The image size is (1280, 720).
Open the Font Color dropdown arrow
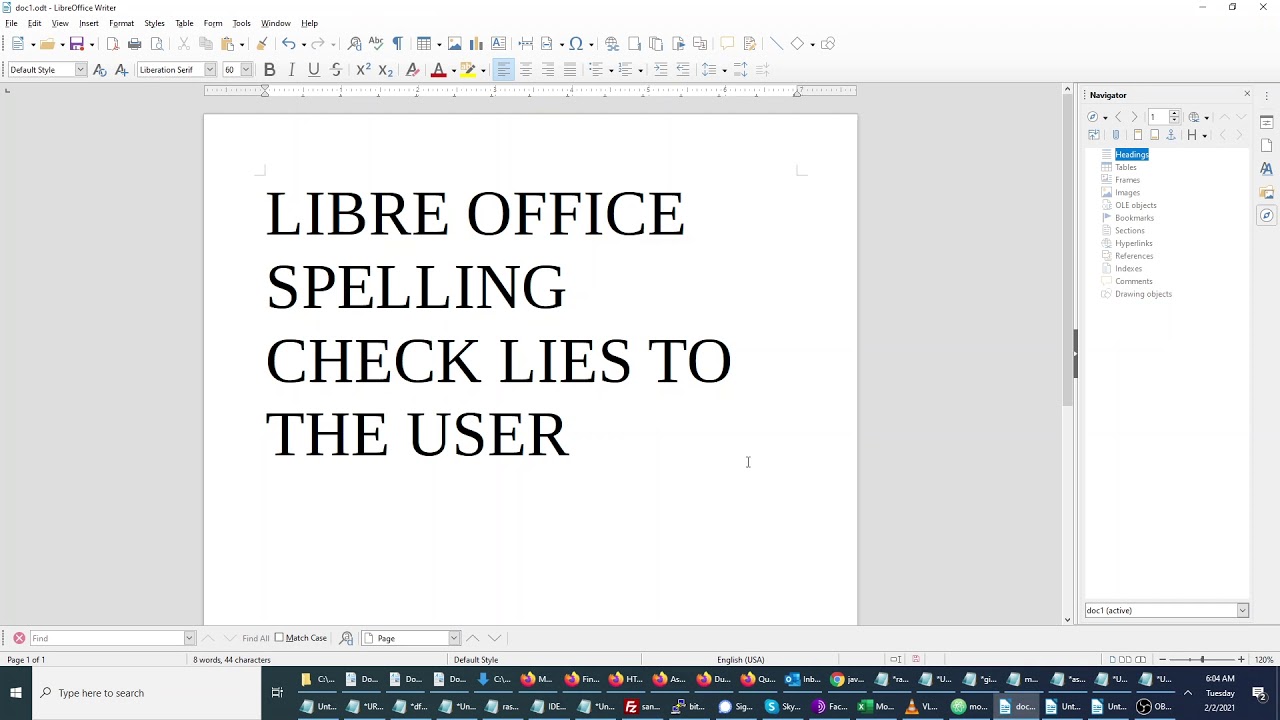click(x=453, y=70)
